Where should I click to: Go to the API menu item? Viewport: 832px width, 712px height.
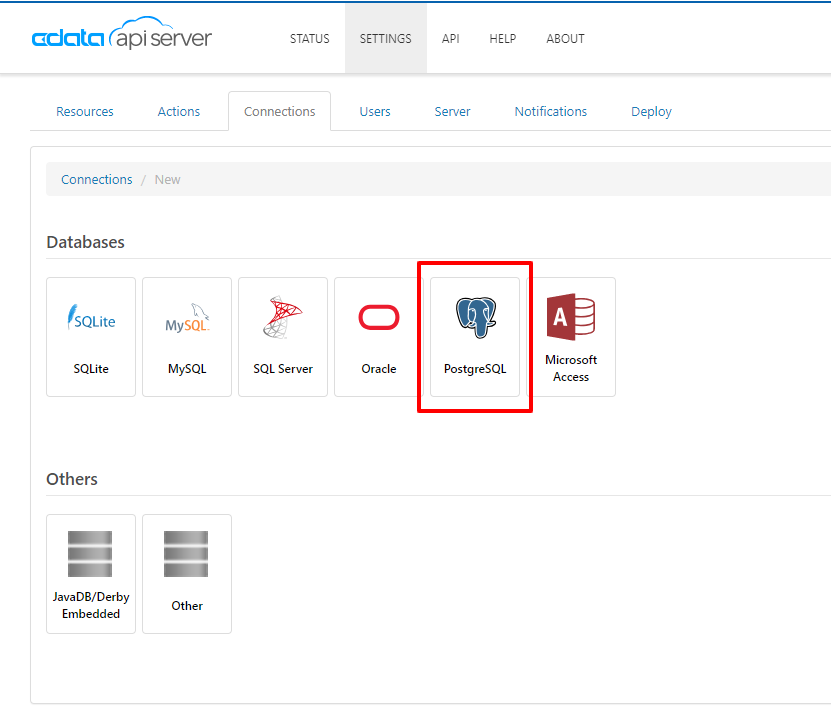[x=450, y=39]
